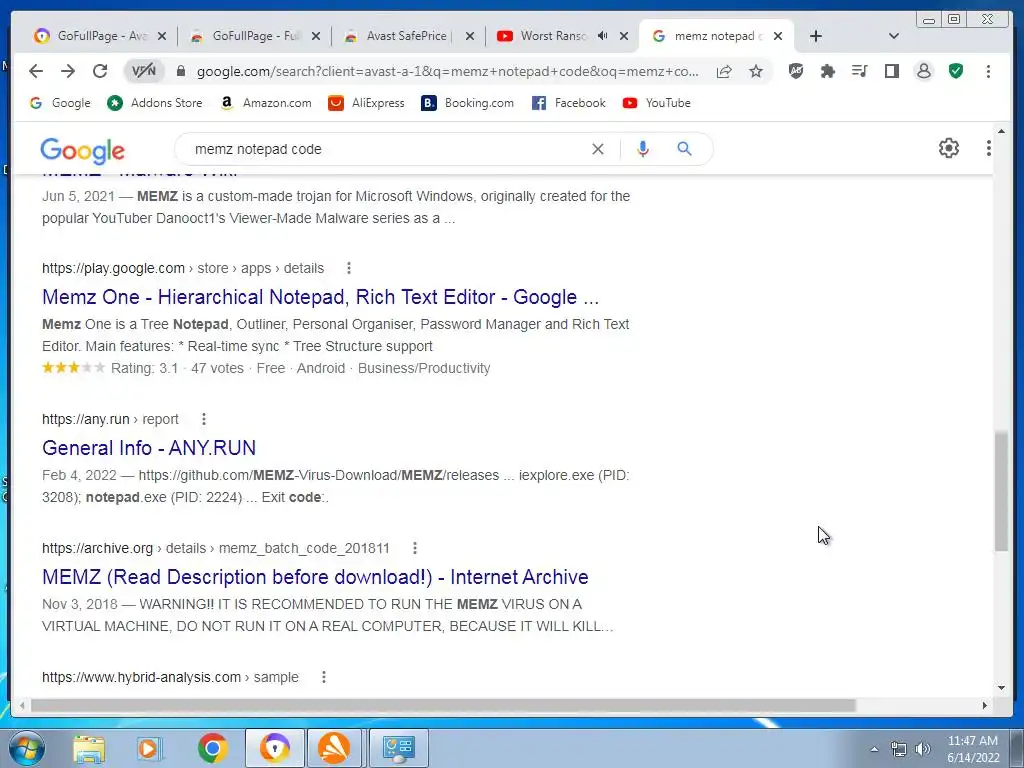Open General Info - ANY.RUN result

point(149,448)
